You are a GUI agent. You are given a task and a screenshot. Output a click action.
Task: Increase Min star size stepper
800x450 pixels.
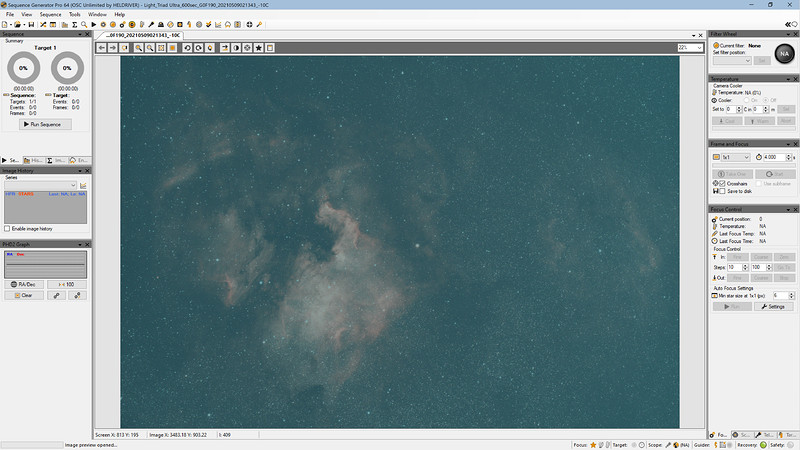[x=792, y=294]
